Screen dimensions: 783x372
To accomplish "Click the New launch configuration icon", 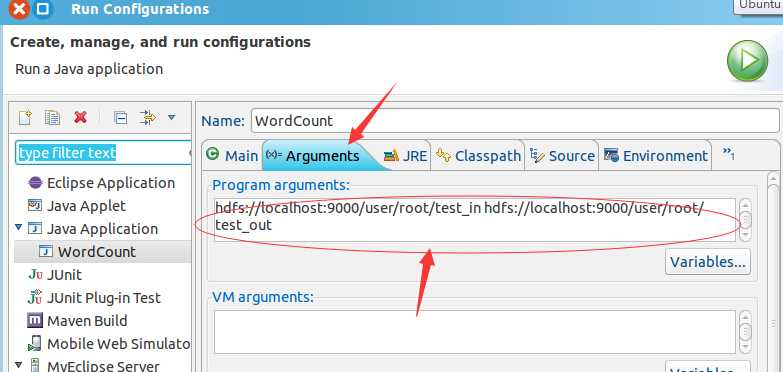I will (25, 118).
